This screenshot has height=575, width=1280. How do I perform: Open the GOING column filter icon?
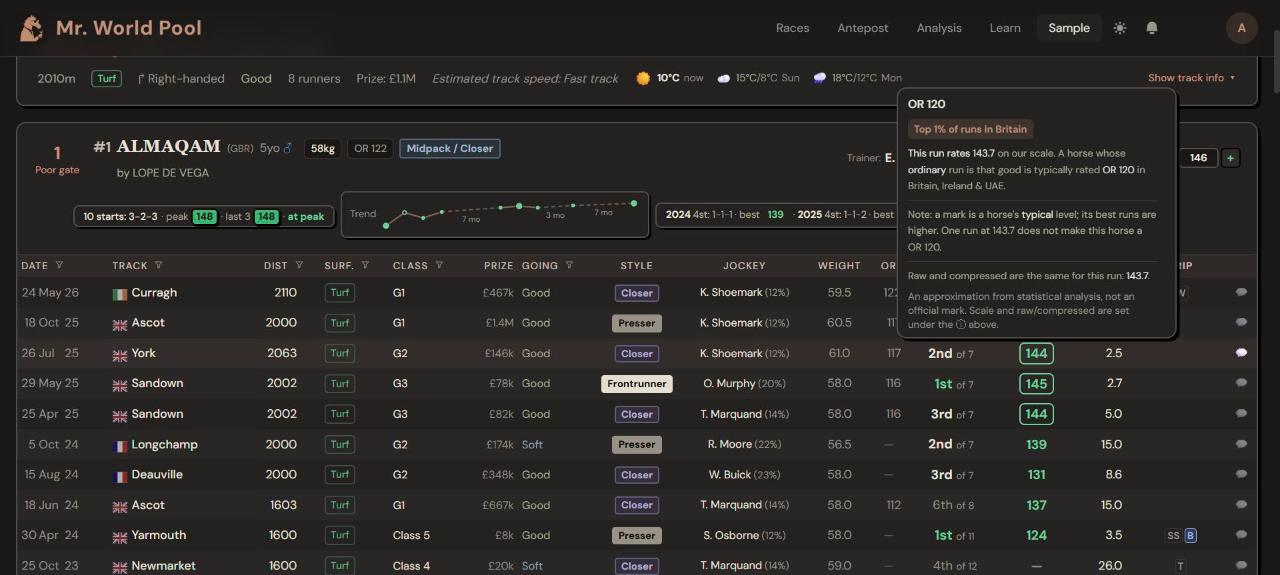(569, 266)
